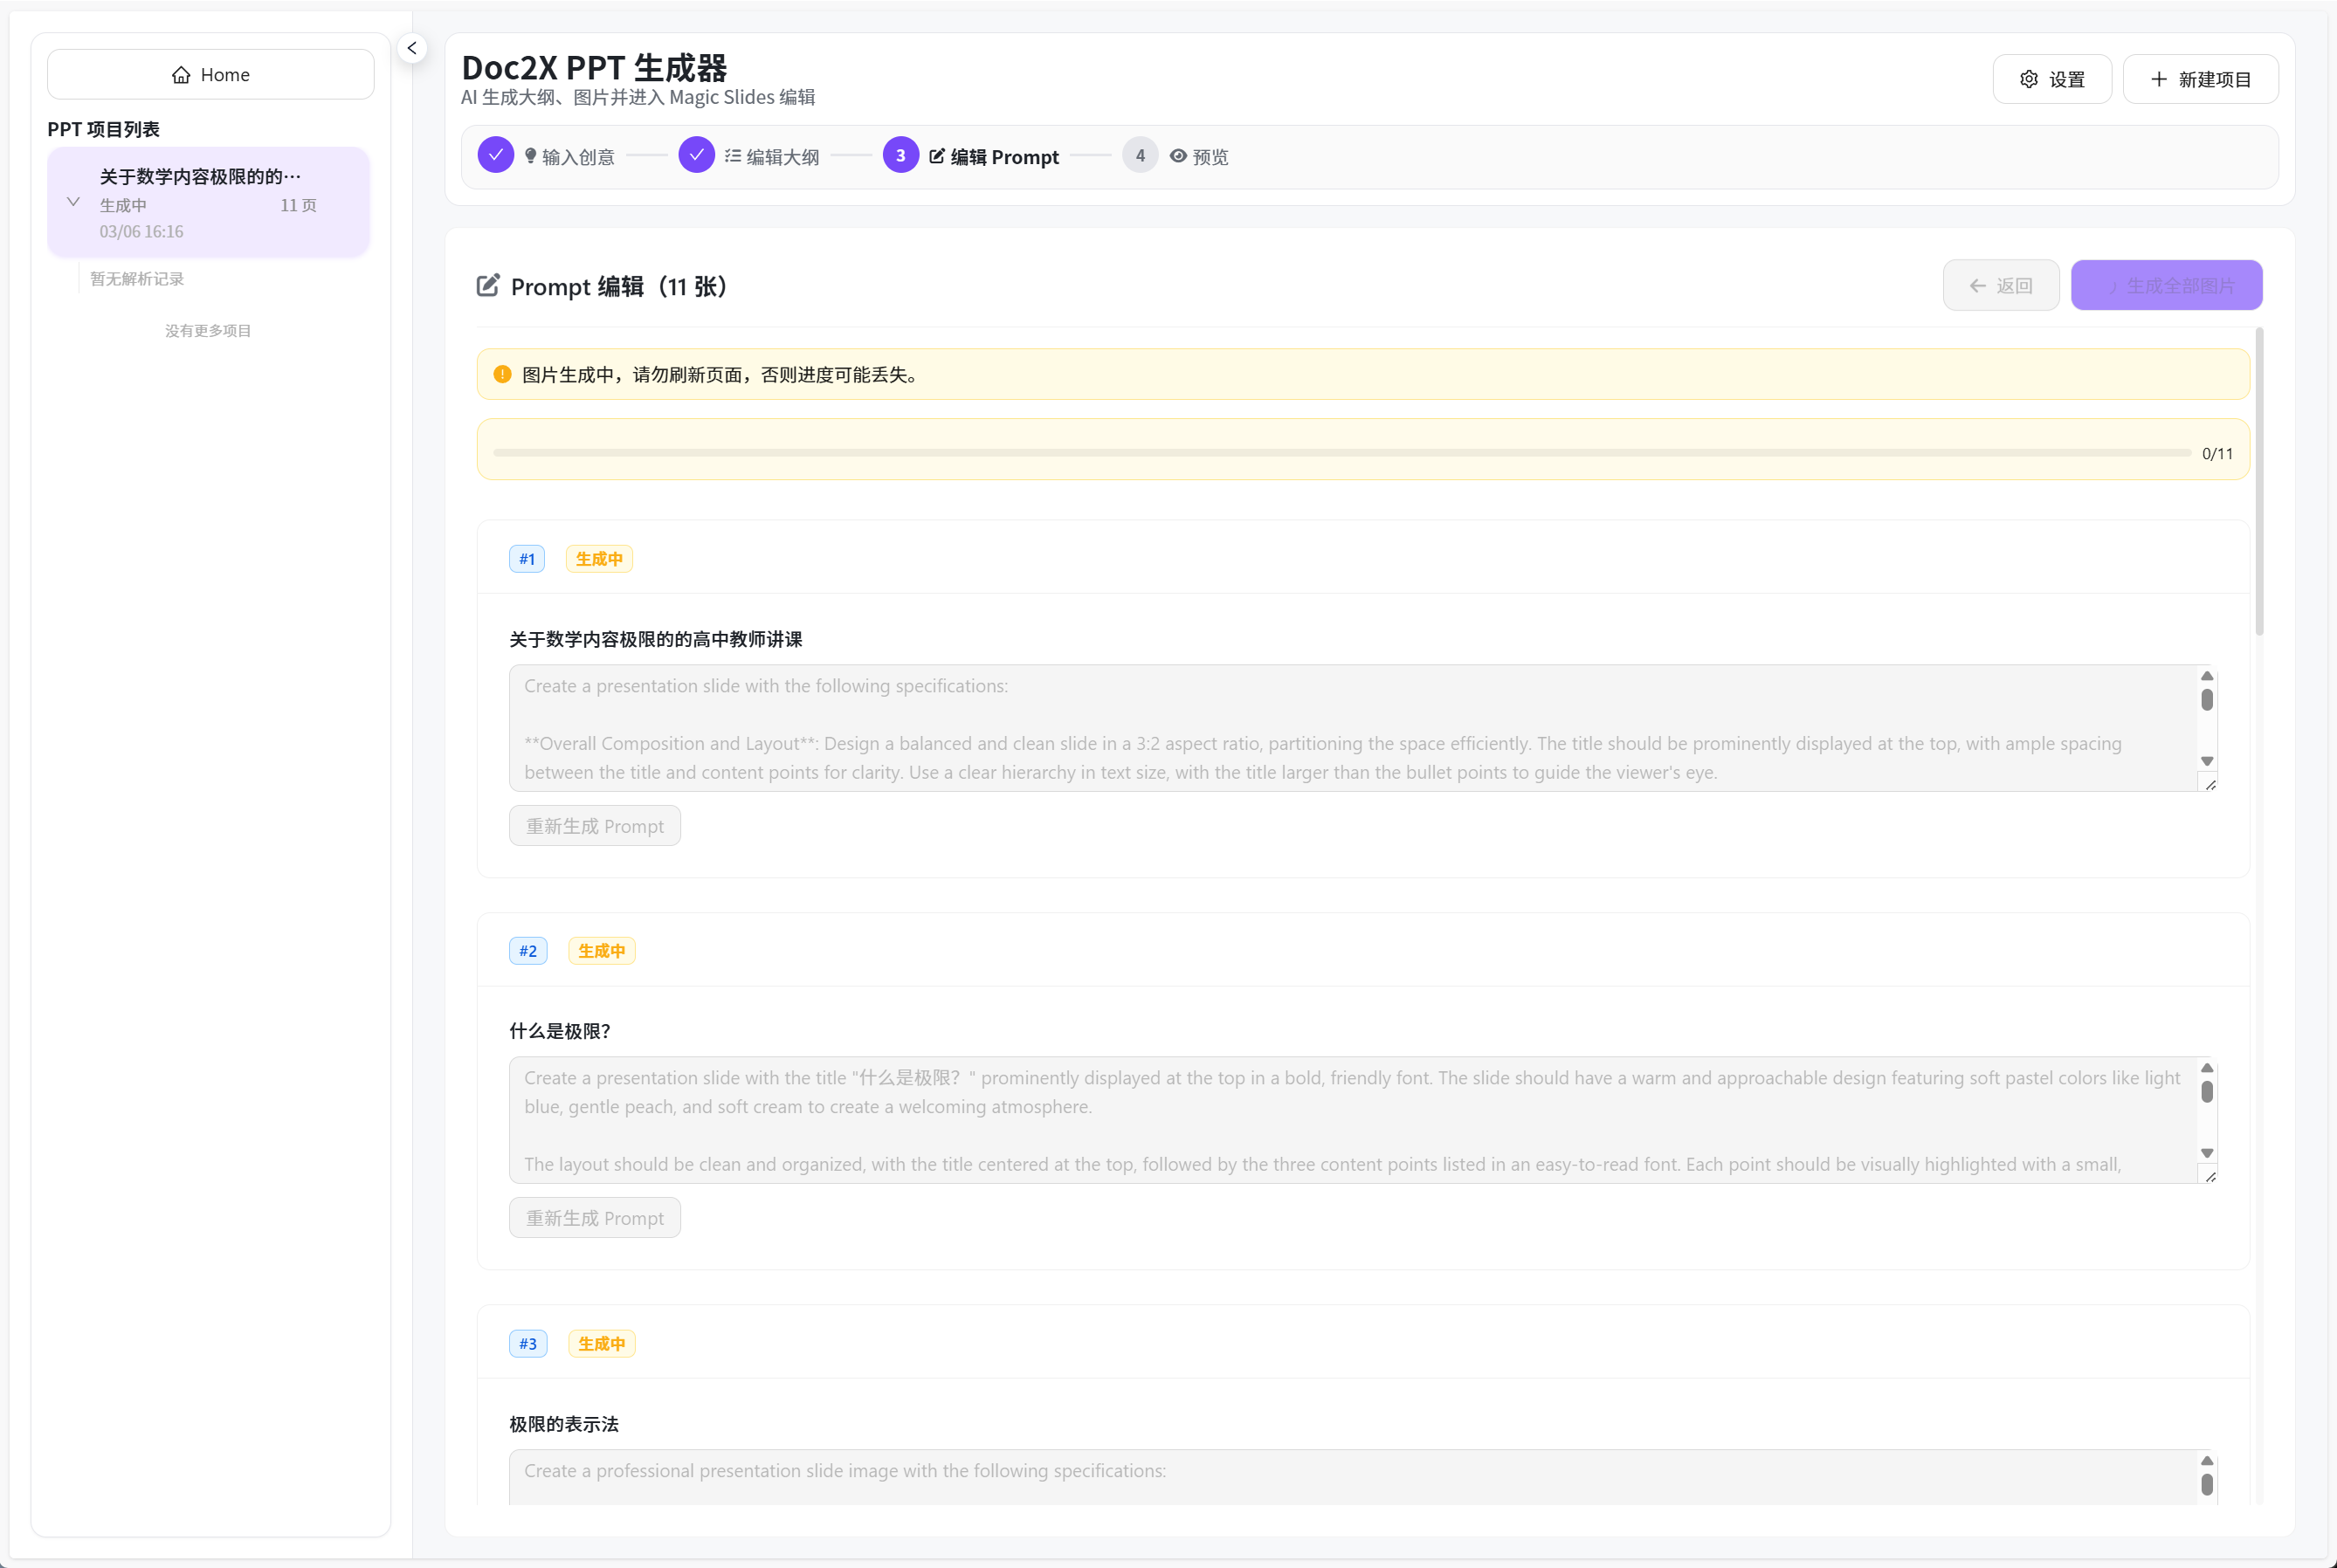
Task: Click the orange warning icon in the alert
Action: pos(502,374)
